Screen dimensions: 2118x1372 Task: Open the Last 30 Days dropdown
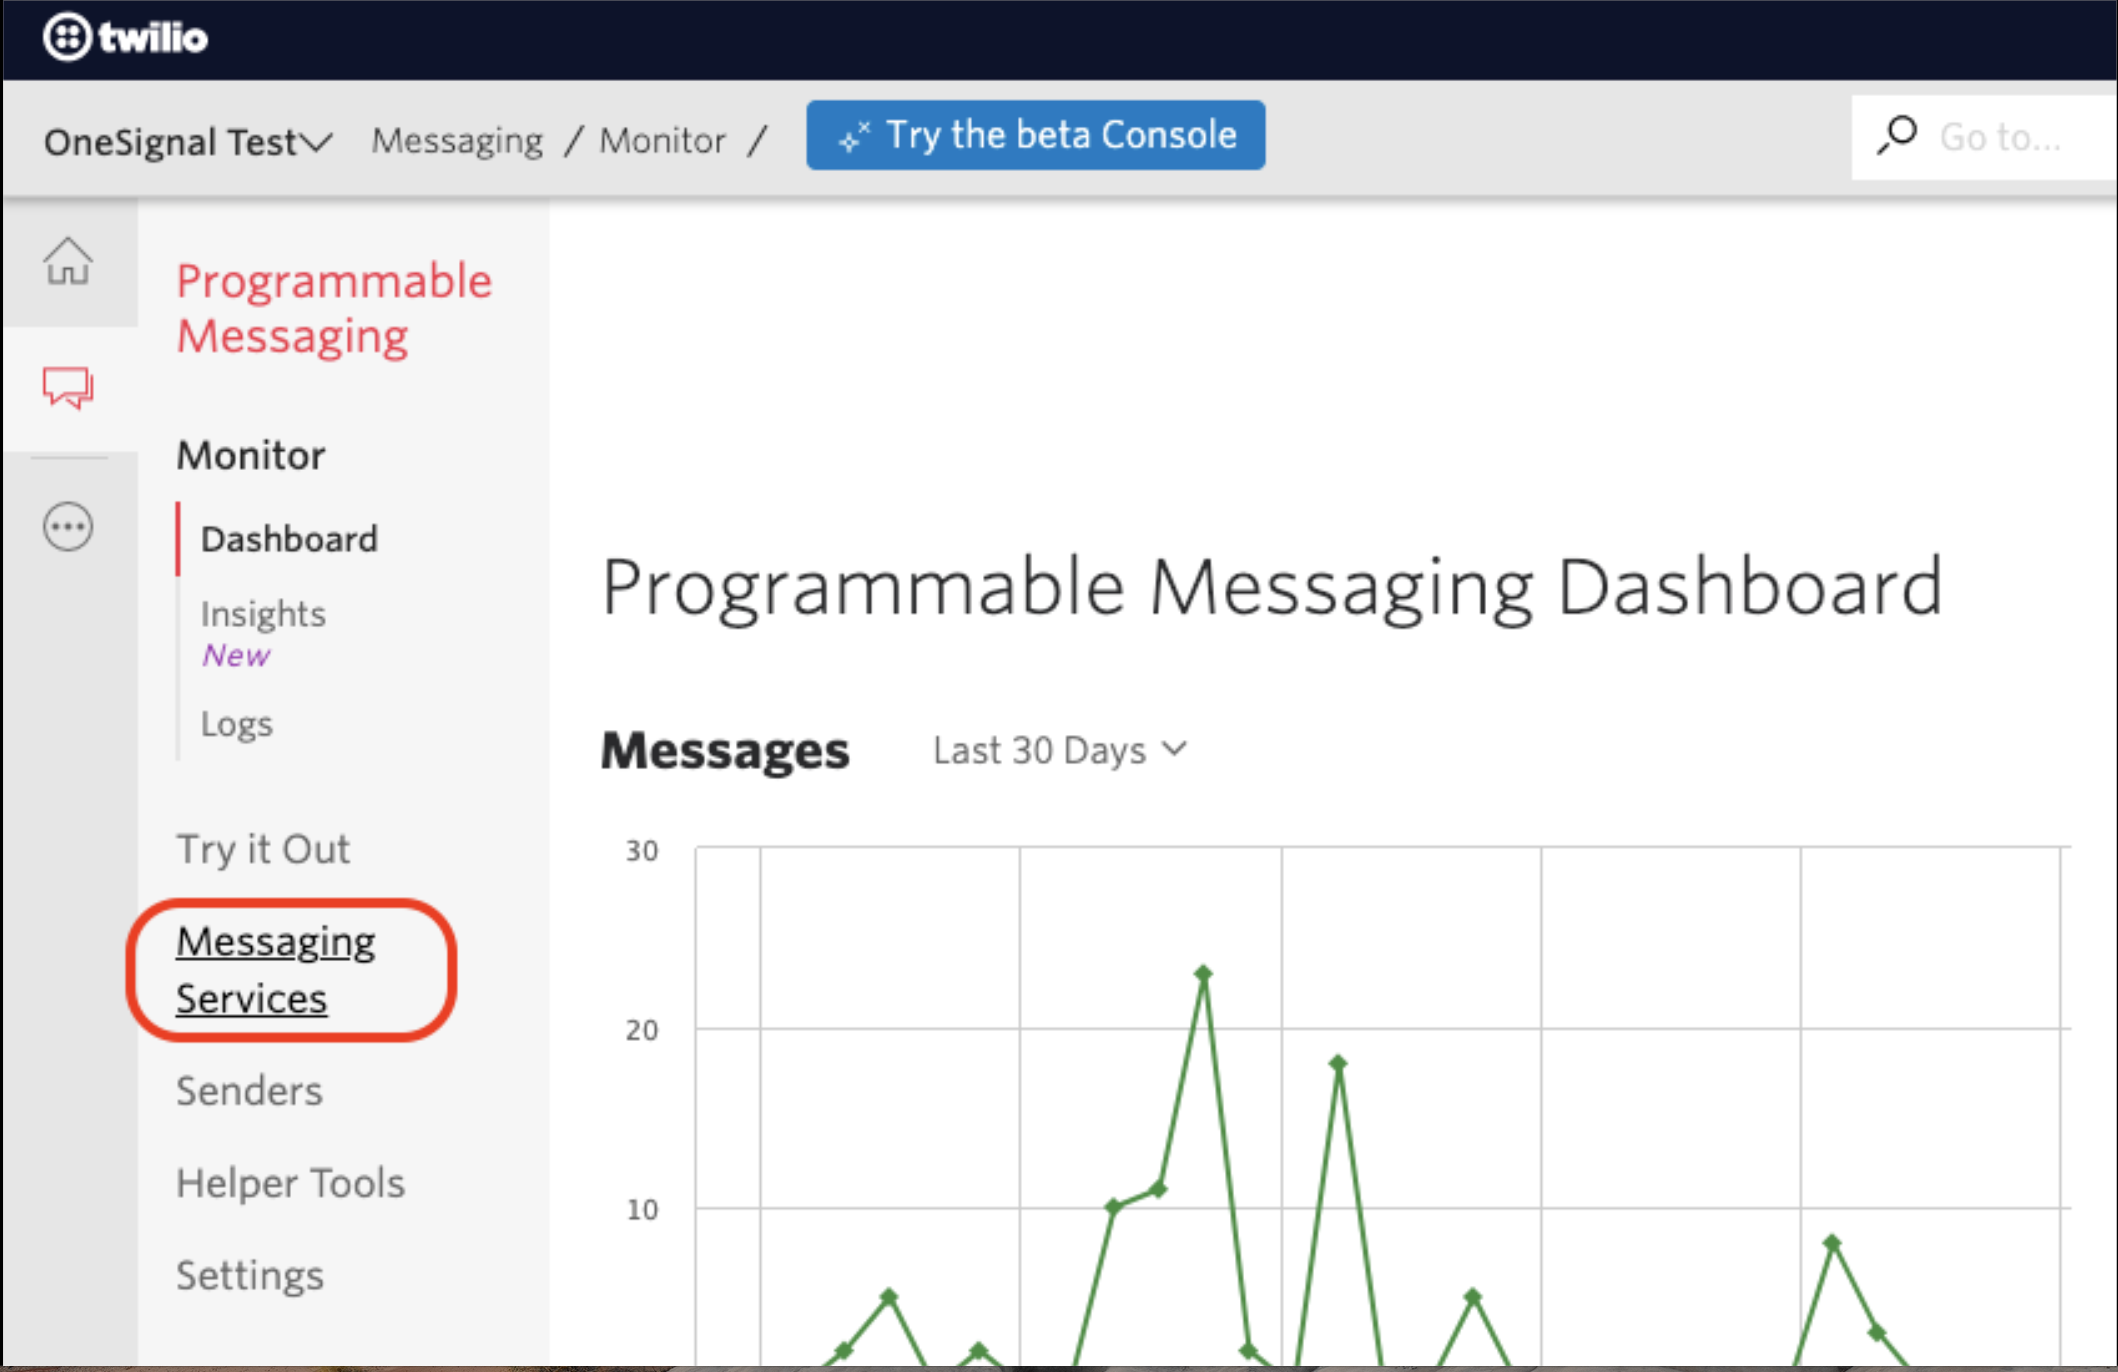1059,750
